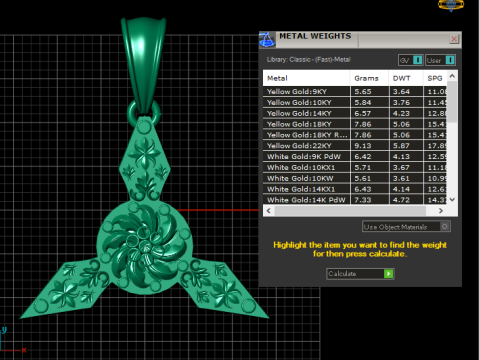Click the SPG column header

tap(435, 78)
